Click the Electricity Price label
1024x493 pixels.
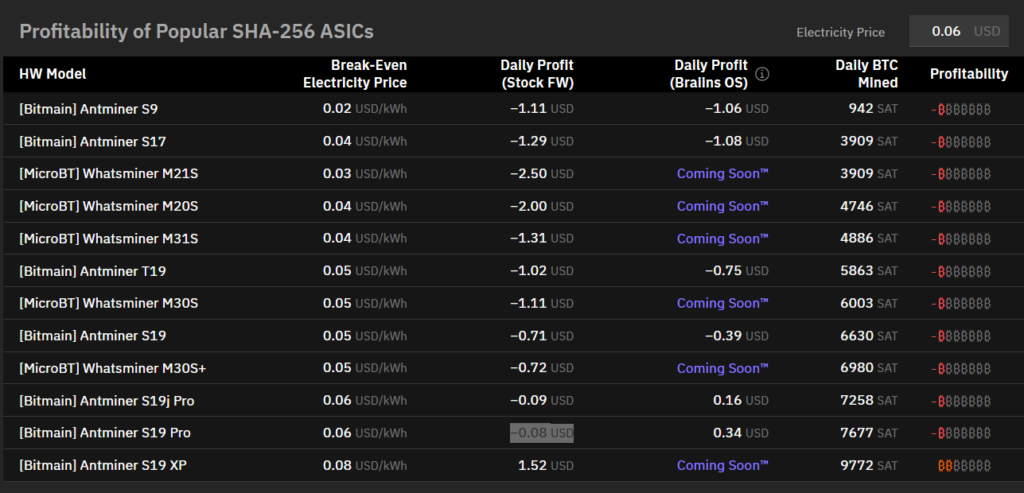coord(840,32)
